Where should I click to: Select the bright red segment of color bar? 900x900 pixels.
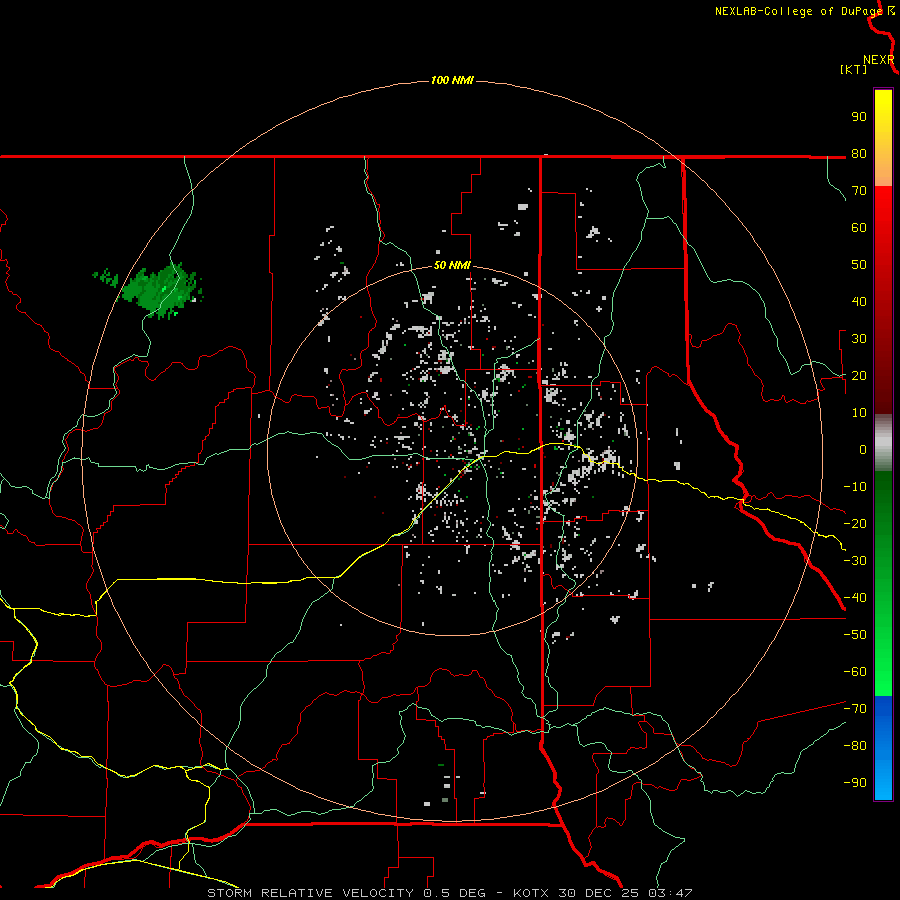point(883,210)
